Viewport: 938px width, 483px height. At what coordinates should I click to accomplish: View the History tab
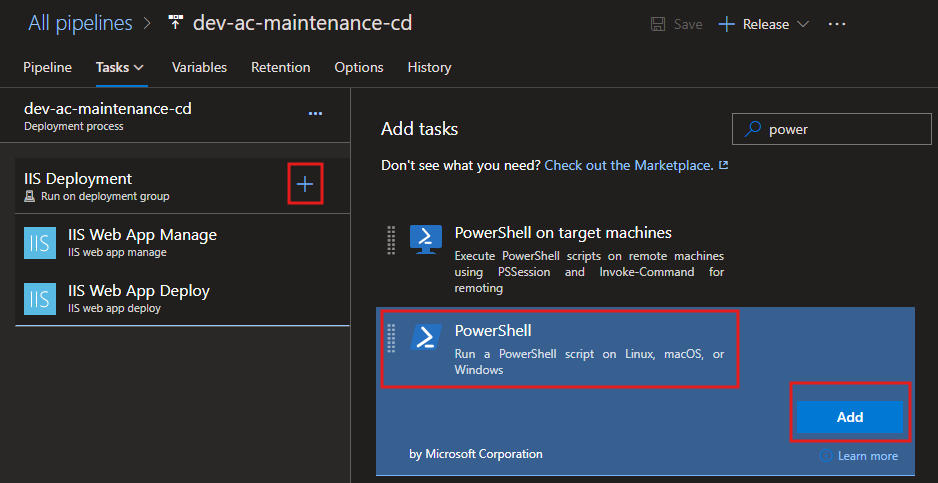(x=429, y=68)
